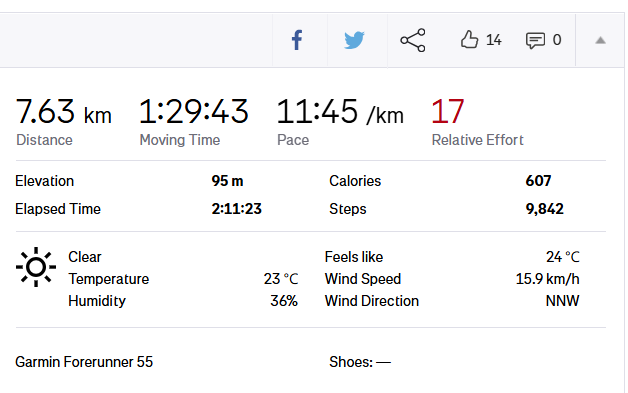Share activity via Twitter bird icon
Image resolution: width=628 pixels, height=393 pixels.
tap(354, 40)
